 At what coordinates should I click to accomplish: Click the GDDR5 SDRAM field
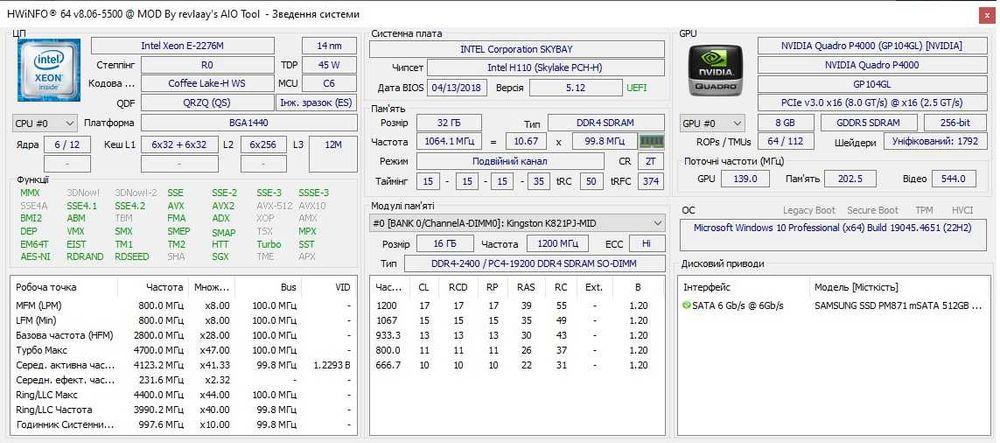coord(869,123)
